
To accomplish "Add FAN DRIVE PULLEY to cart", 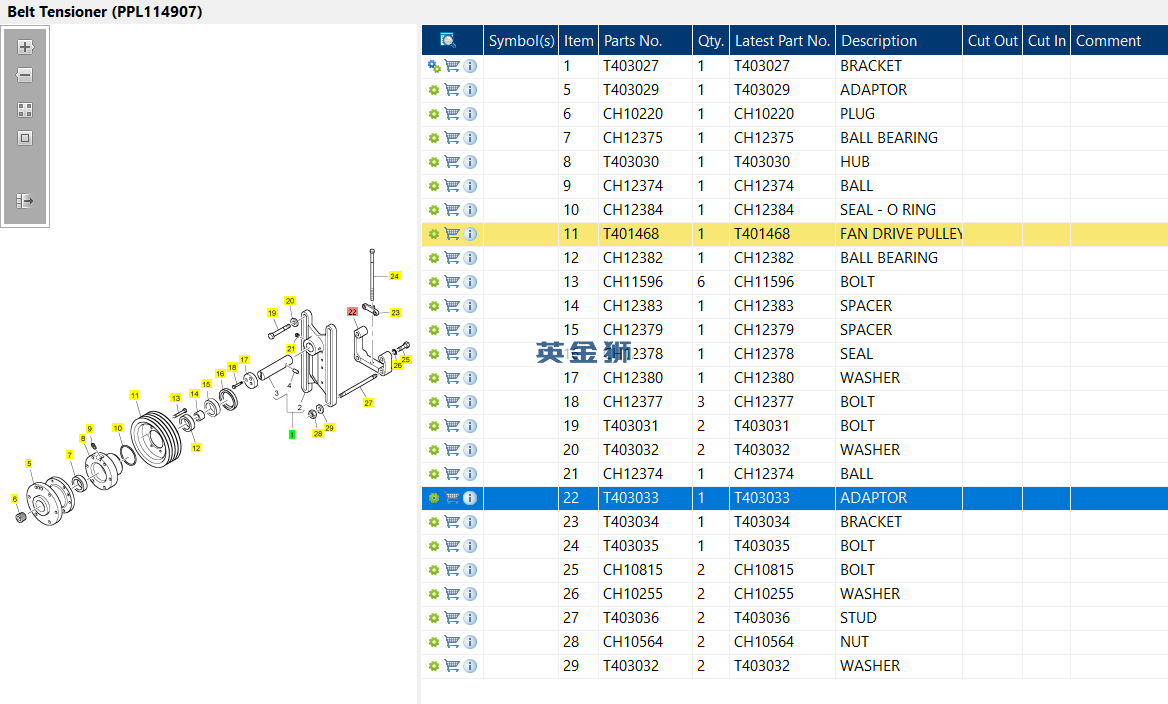I will [452, 234].
